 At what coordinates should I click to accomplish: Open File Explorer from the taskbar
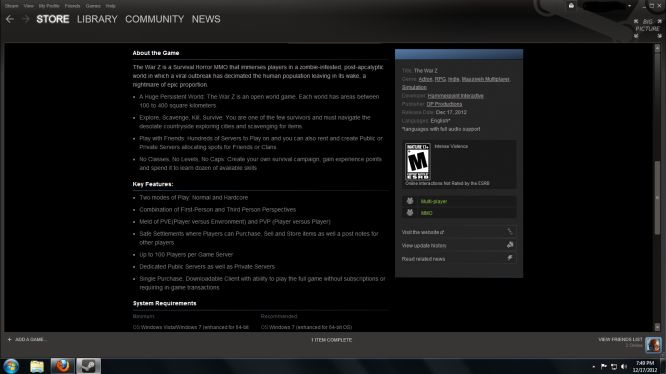pos(37,366)
